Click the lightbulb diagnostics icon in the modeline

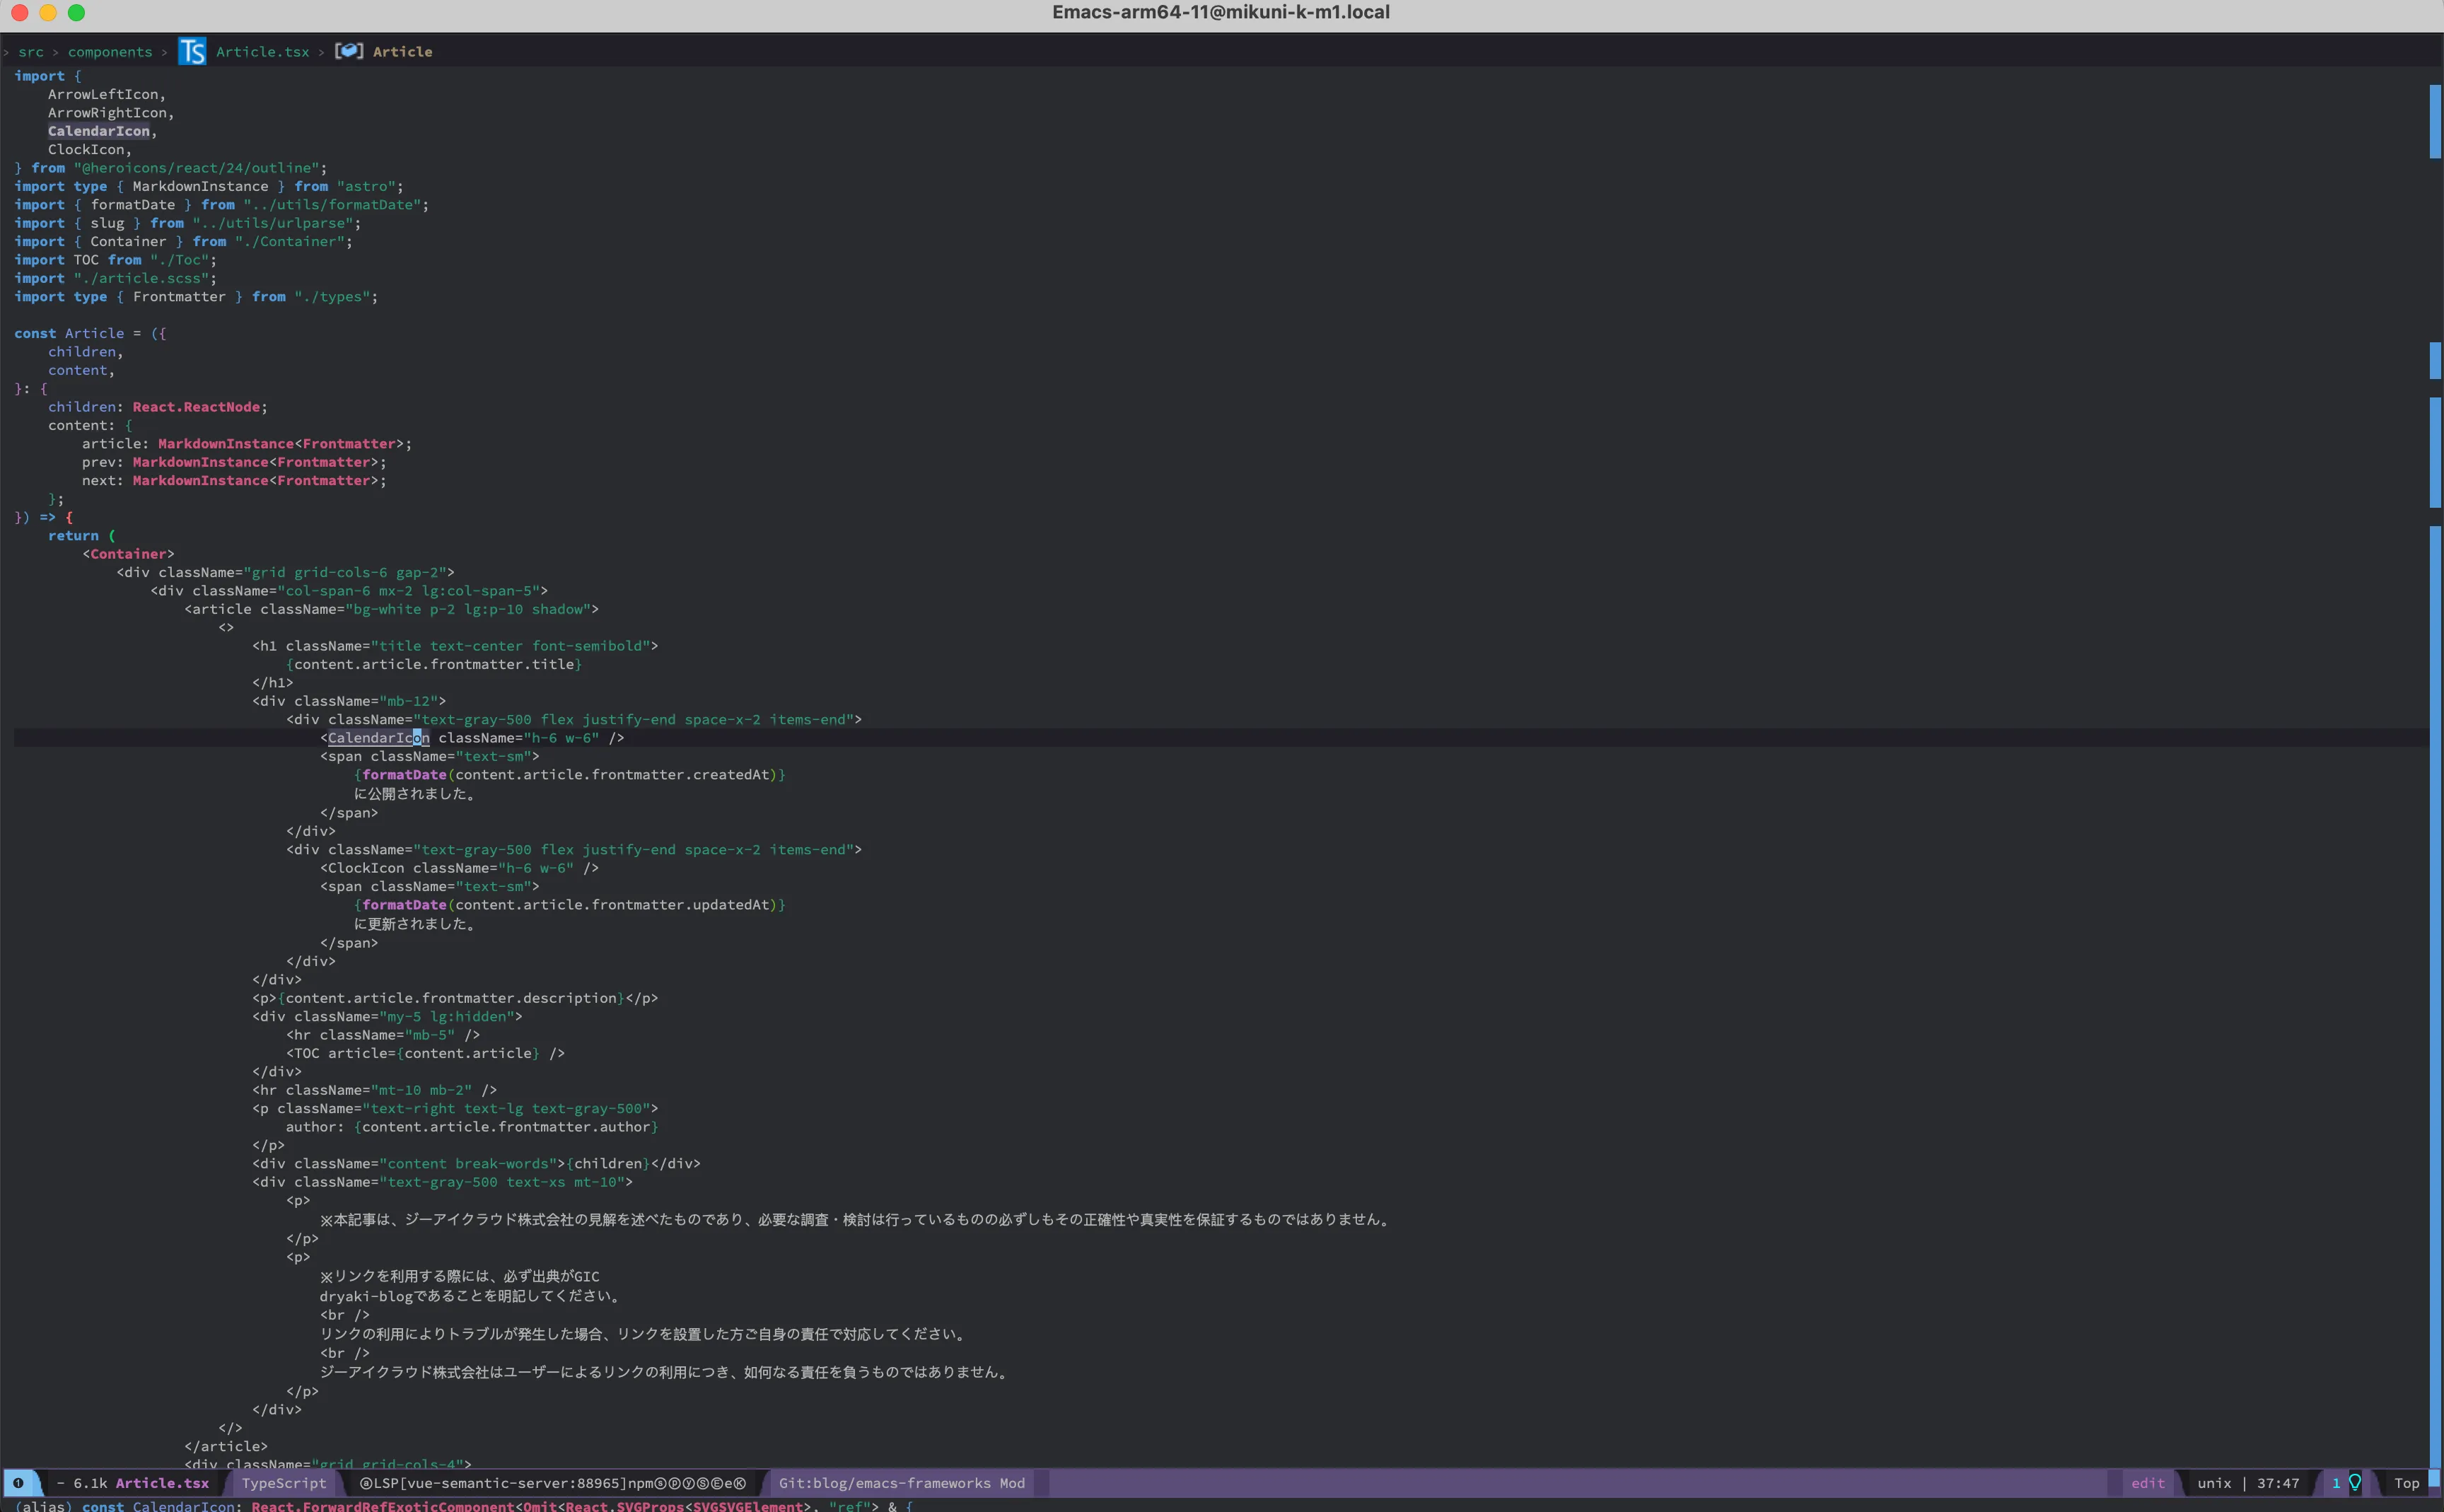(x=2356, y=1484)
